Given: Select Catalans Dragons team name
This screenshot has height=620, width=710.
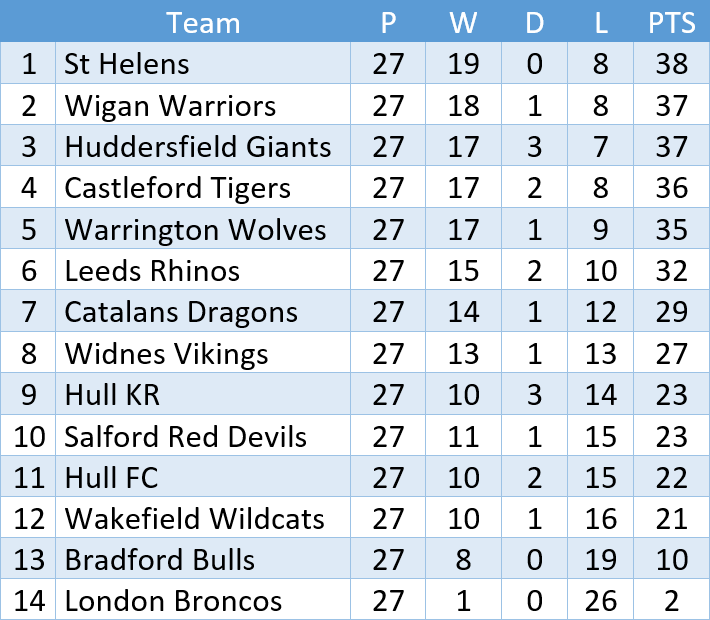Looking at the screenshot, I should [181, 312].
